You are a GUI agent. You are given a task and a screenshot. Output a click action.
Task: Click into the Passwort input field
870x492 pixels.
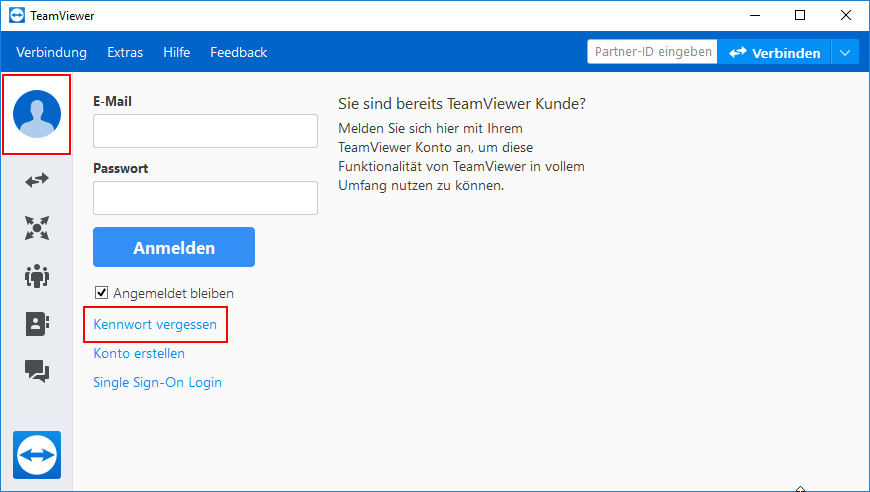pos(205,198)
